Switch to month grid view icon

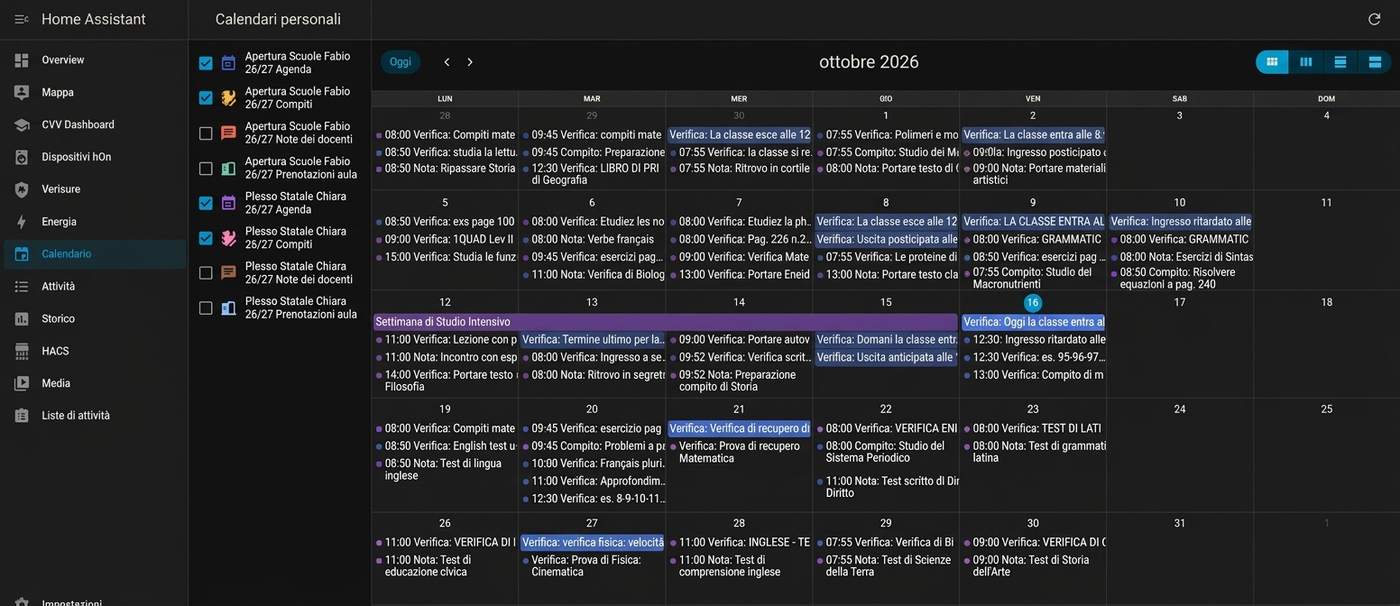click(x=1272, y=62)
